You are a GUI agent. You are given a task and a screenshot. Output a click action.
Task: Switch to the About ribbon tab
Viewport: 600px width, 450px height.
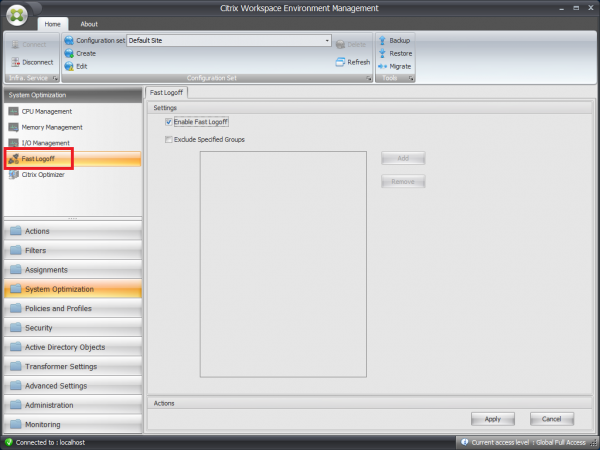pos(89,23)
